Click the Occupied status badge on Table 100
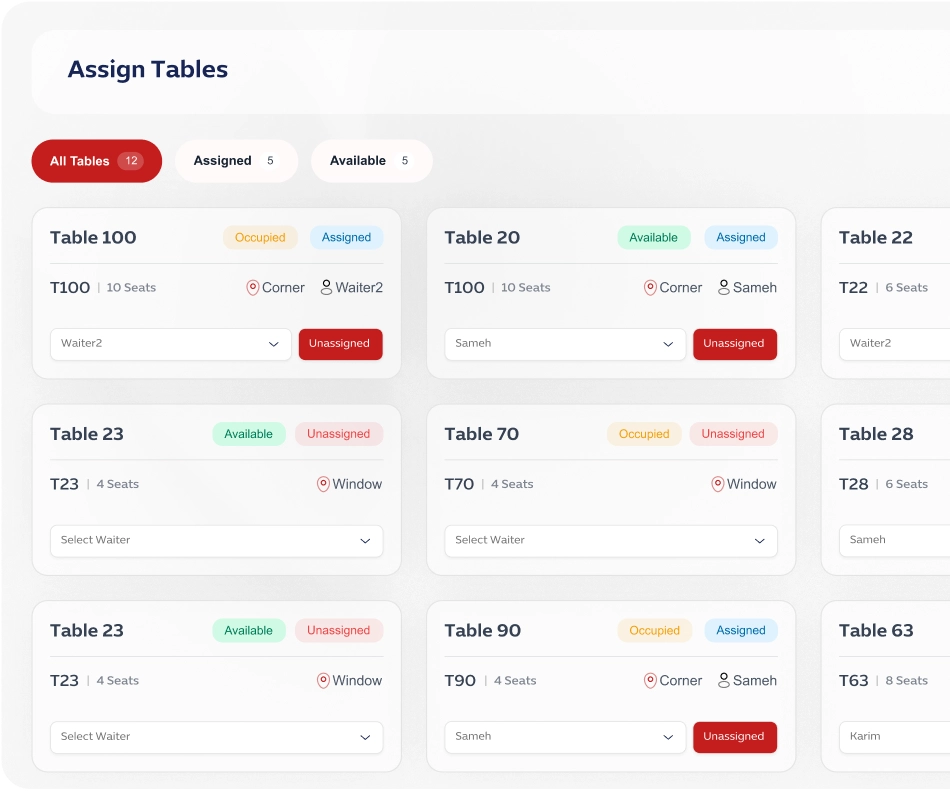This screenshot has height=791, width=950. click(260, 238)
